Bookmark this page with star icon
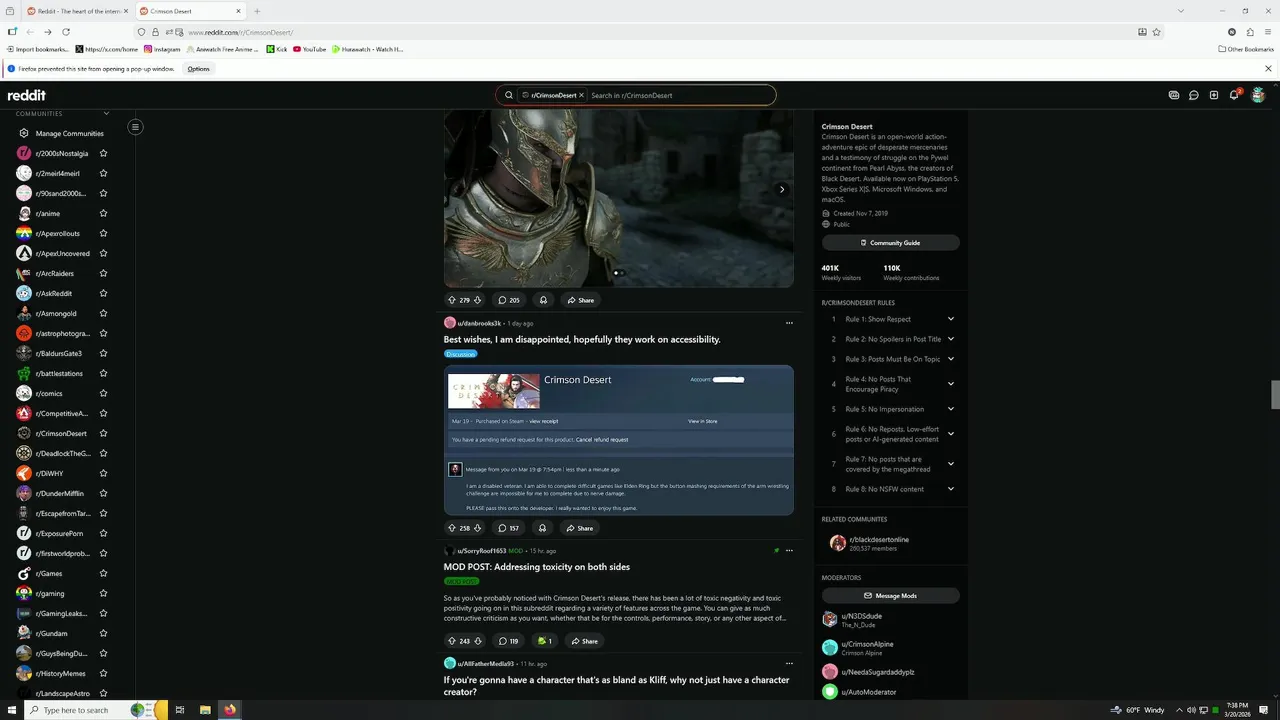 click(1157, 32)
